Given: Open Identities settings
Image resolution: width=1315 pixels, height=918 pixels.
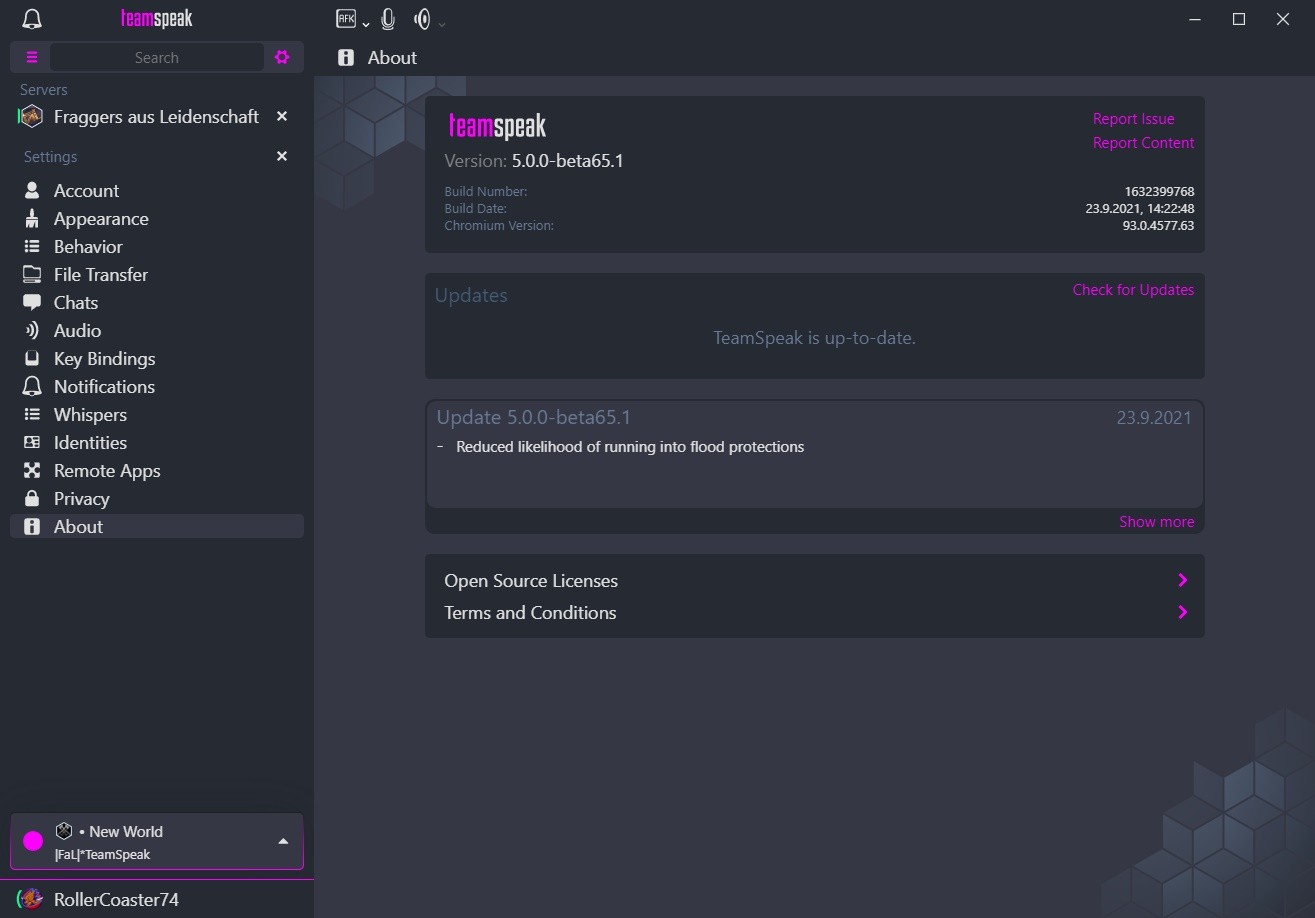Looking at the screenshot, I should pos(157,442).
